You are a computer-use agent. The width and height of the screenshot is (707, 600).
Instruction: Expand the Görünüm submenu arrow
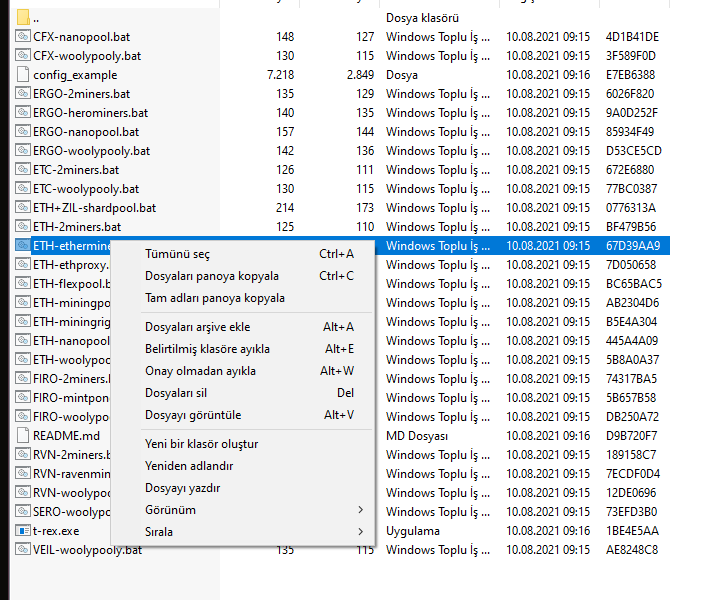click(x=360, y=509)
